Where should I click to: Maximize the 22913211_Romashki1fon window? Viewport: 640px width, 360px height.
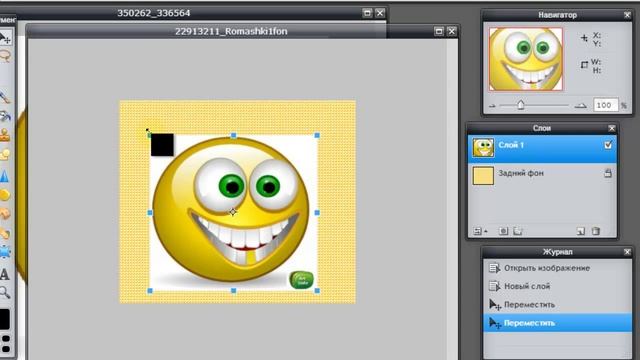point(439,31)
